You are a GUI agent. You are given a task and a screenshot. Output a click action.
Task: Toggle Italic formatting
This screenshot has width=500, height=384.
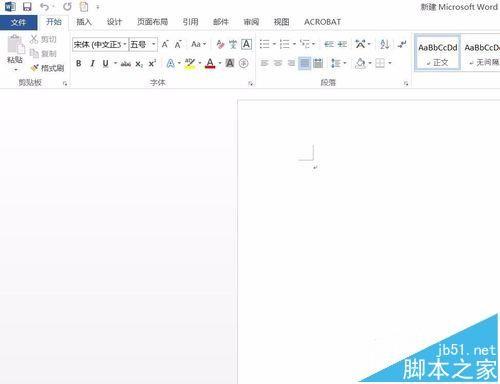click(x=92, y=63)
